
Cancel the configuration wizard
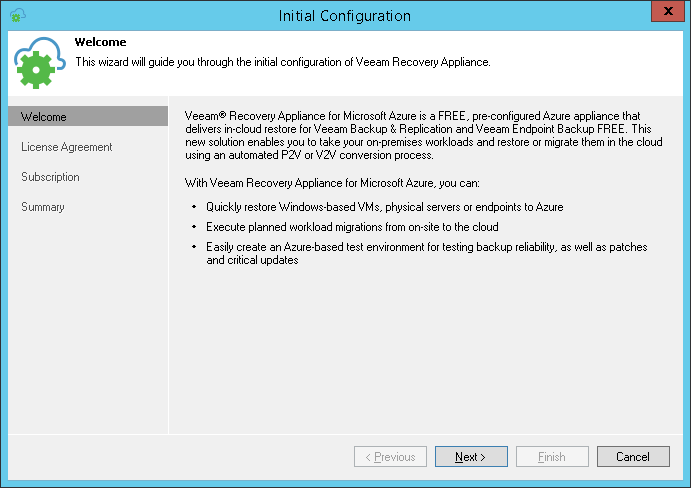coord(633,457)
